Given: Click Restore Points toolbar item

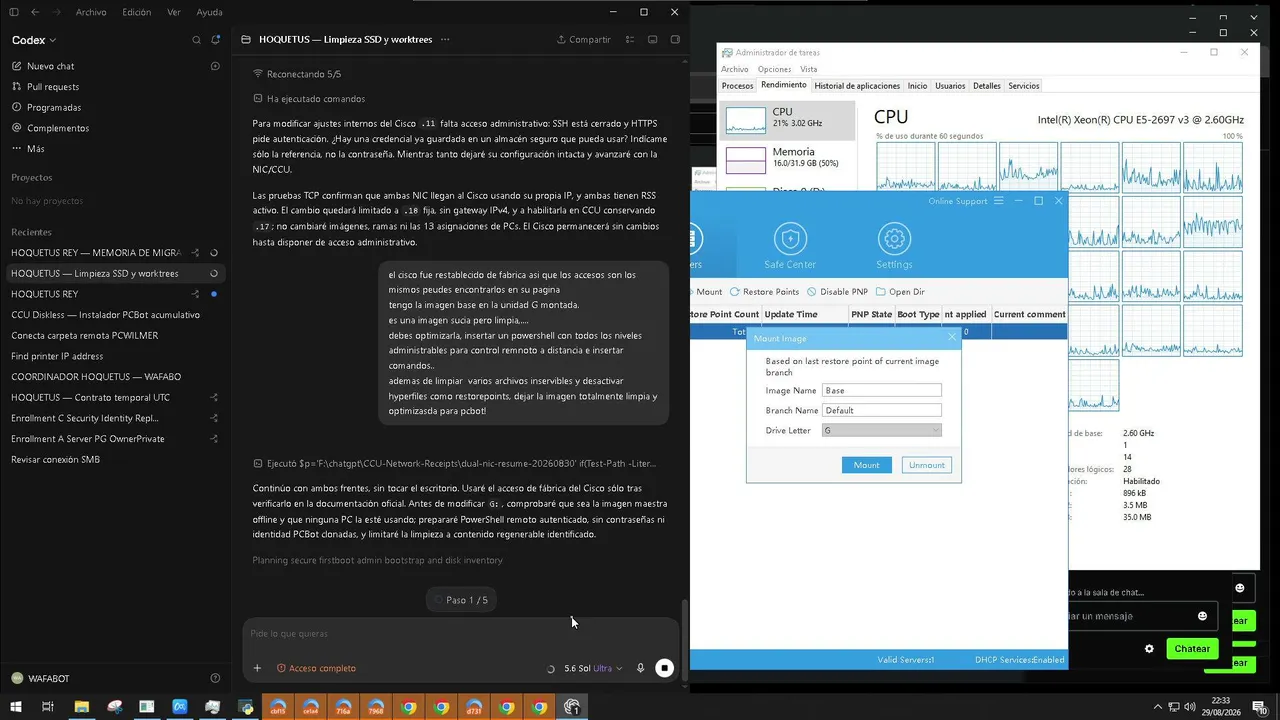Looking at the screenshot, I should coord(765,292).
